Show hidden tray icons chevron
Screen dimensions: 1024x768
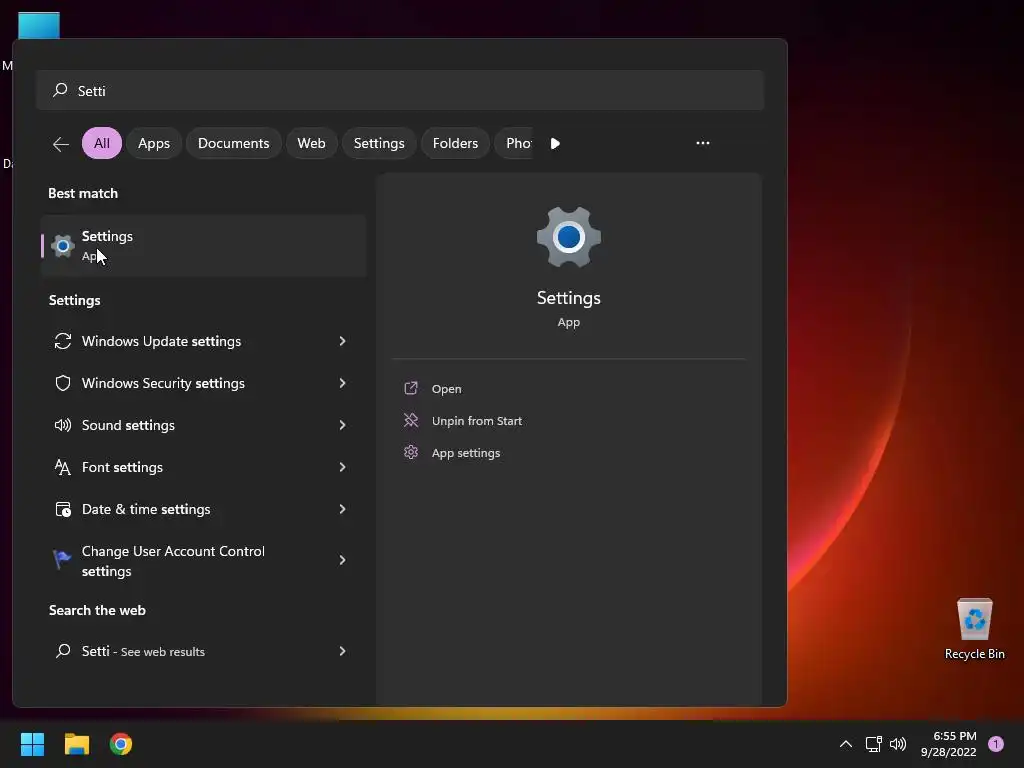click(x=846, y=744)
